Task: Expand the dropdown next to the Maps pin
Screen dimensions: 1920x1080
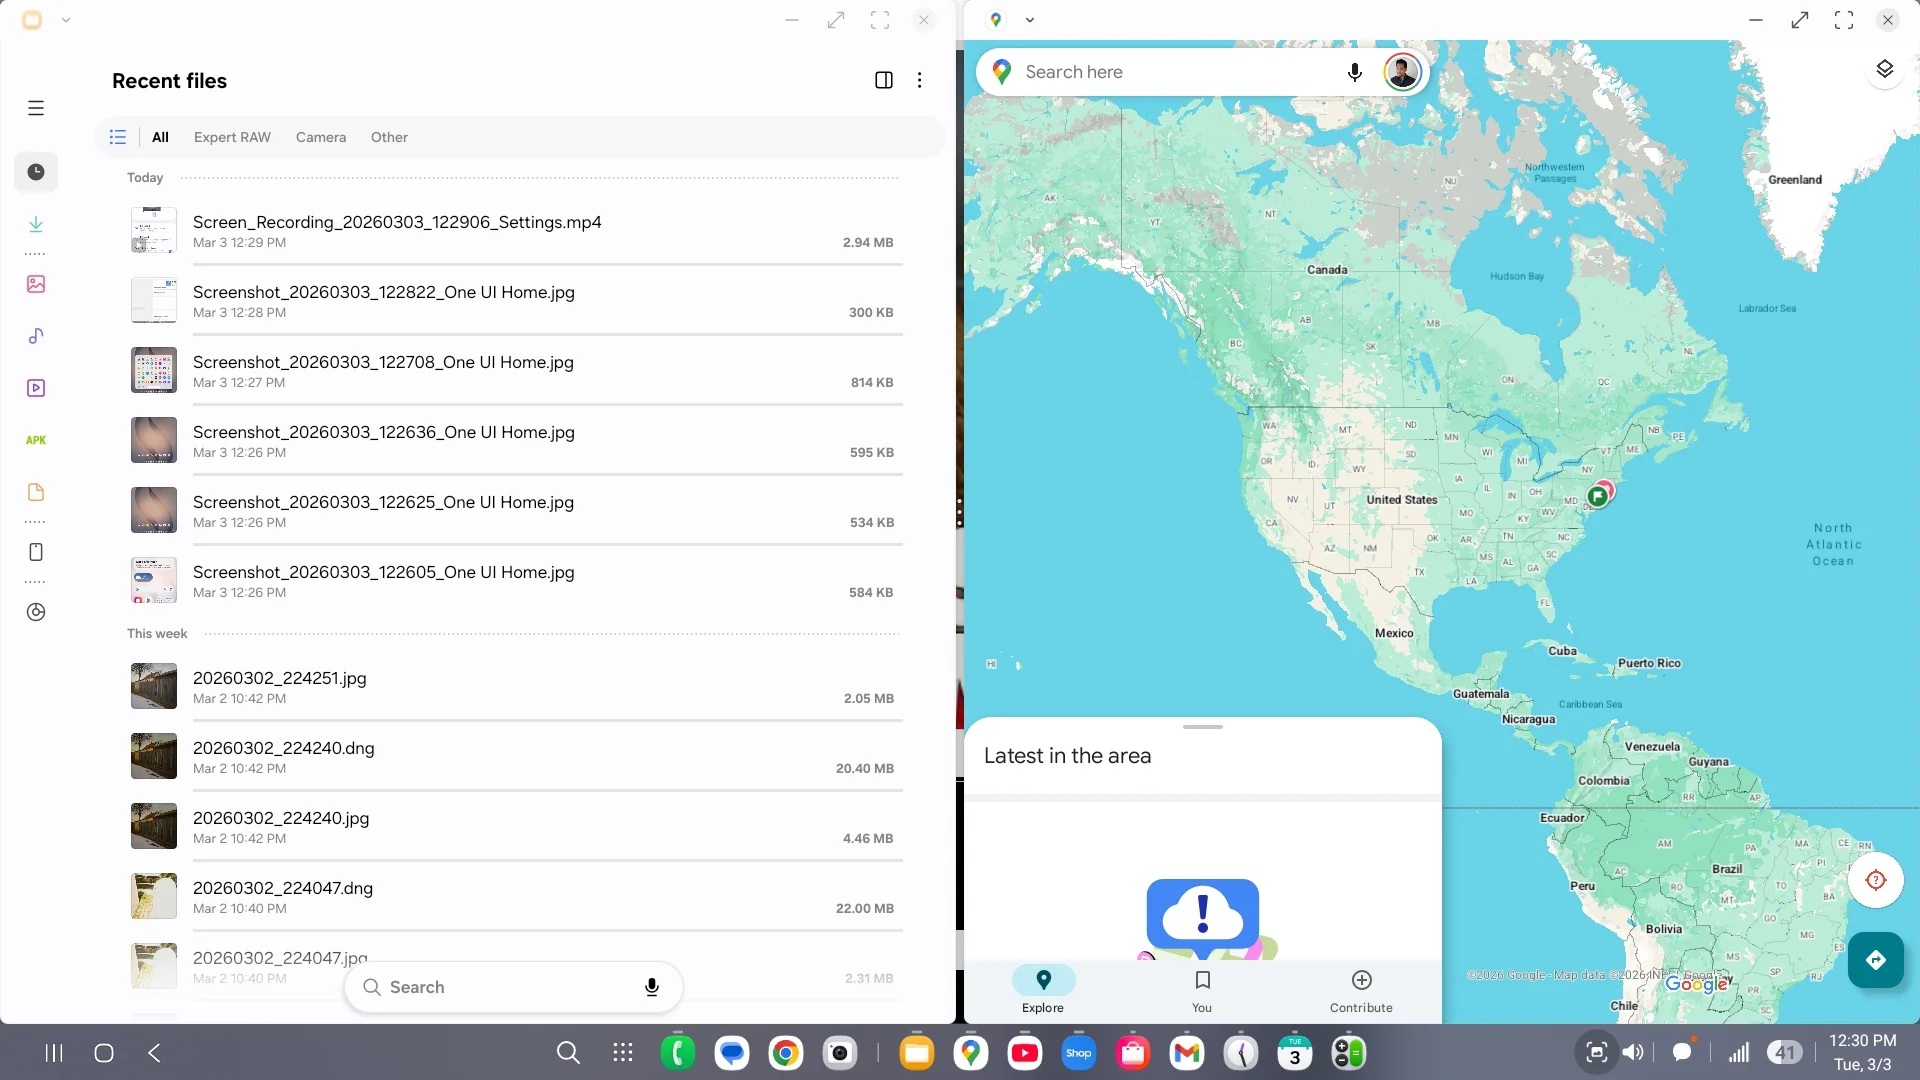Action: click(x=1029, y=19)
